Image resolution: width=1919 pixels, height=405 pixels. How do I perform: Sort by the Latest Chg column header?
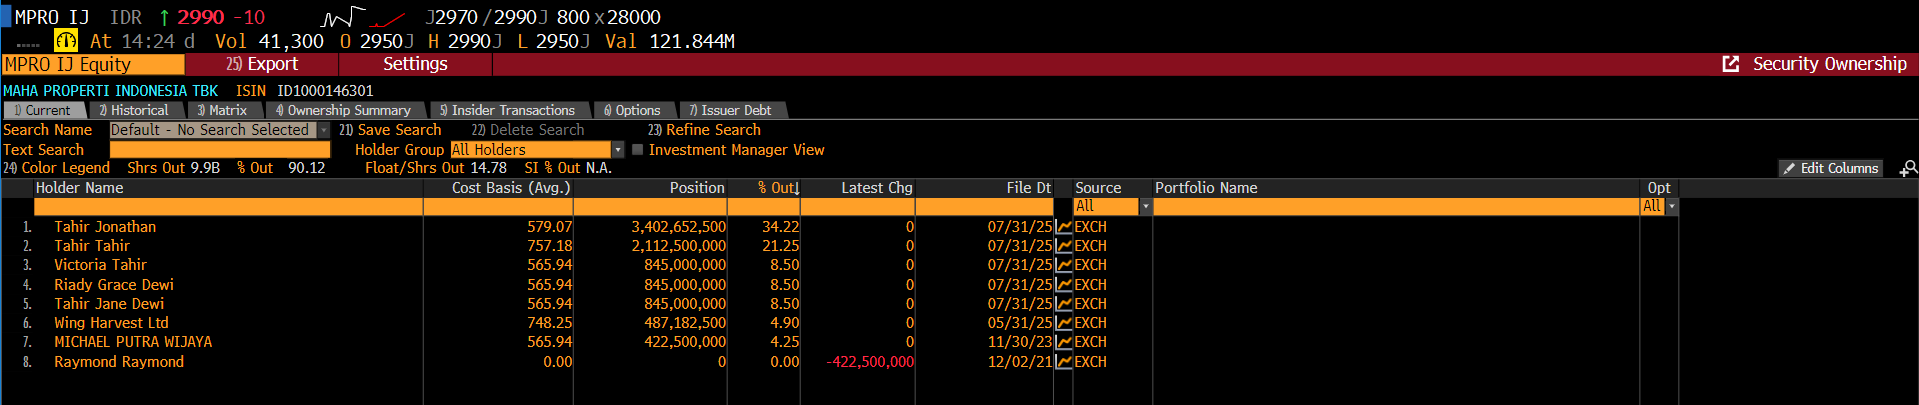(877, 188)
